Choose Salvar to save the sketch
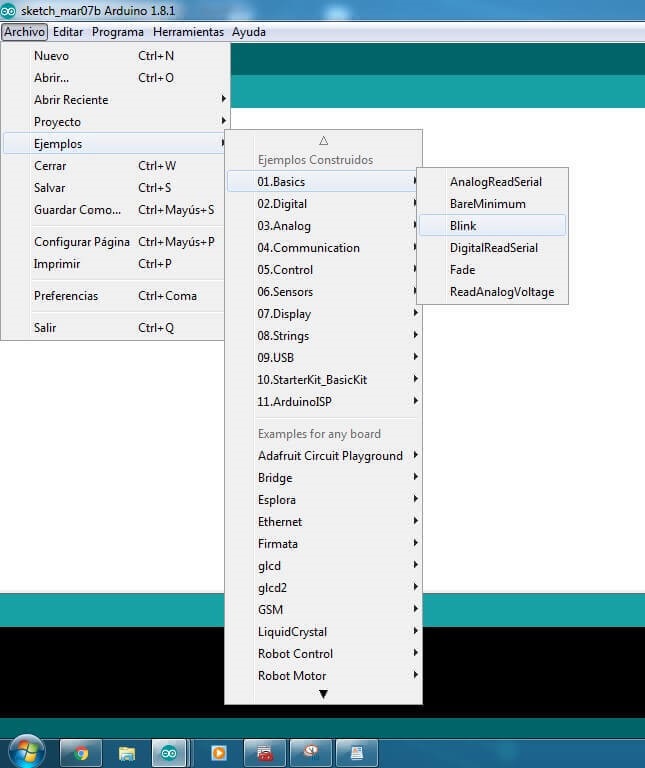This screenshot has height=768, width=645. 114,188
